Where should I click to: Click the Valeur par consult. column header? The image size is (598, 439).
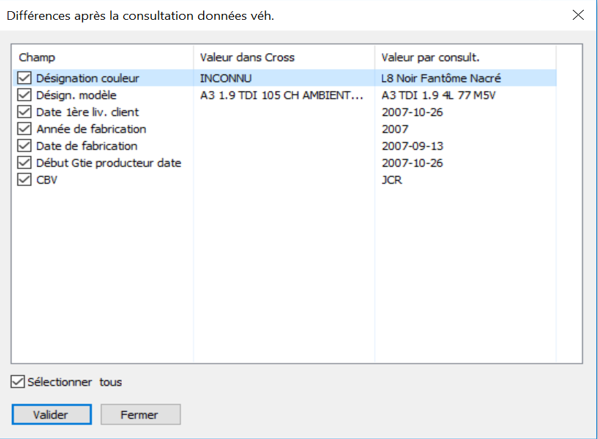click(x=465, y=57)
